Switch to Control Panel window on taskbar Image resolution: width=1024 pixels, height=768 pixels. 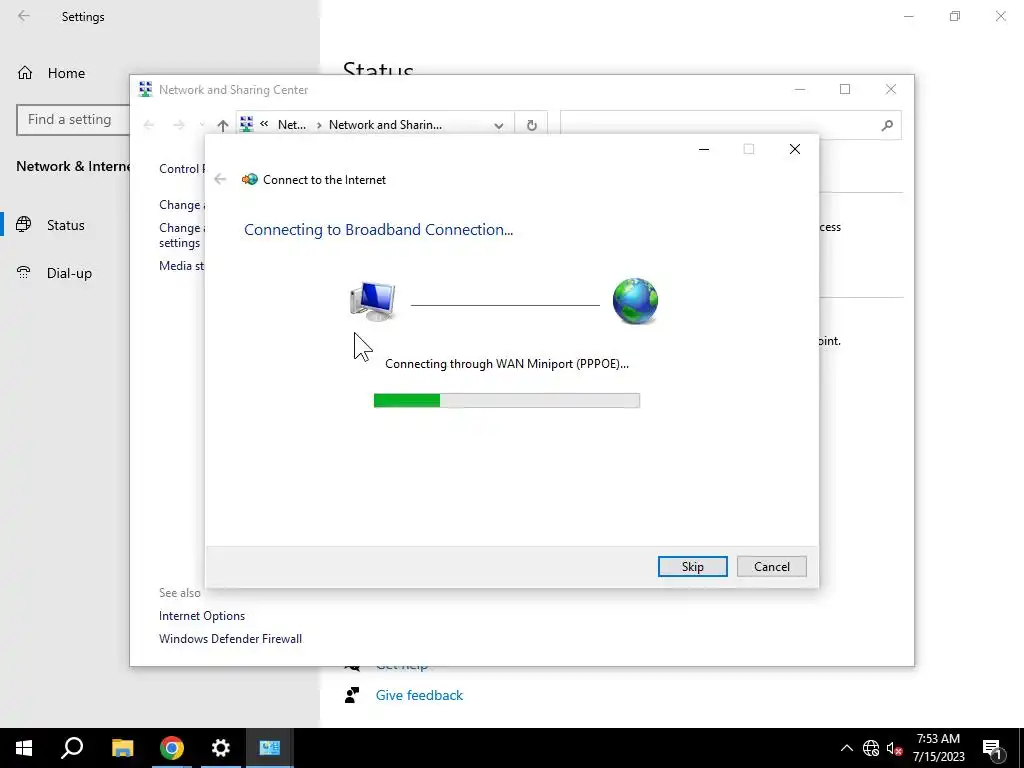click(x=270, y=748)
